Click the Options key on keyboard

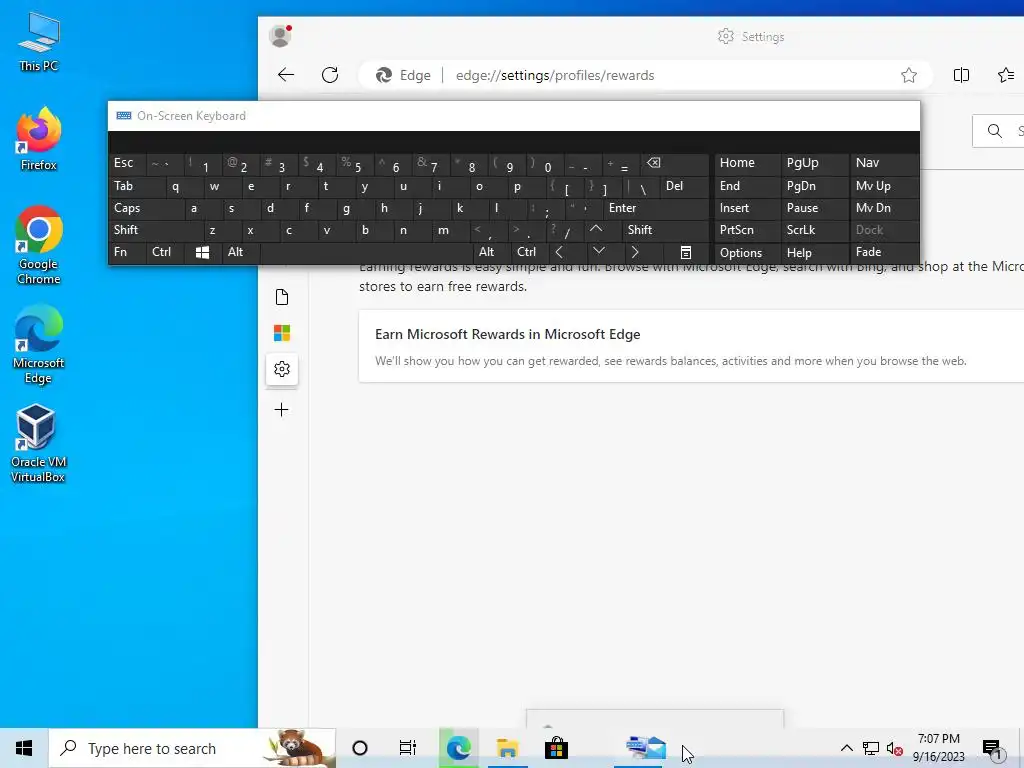pos(747,253)
